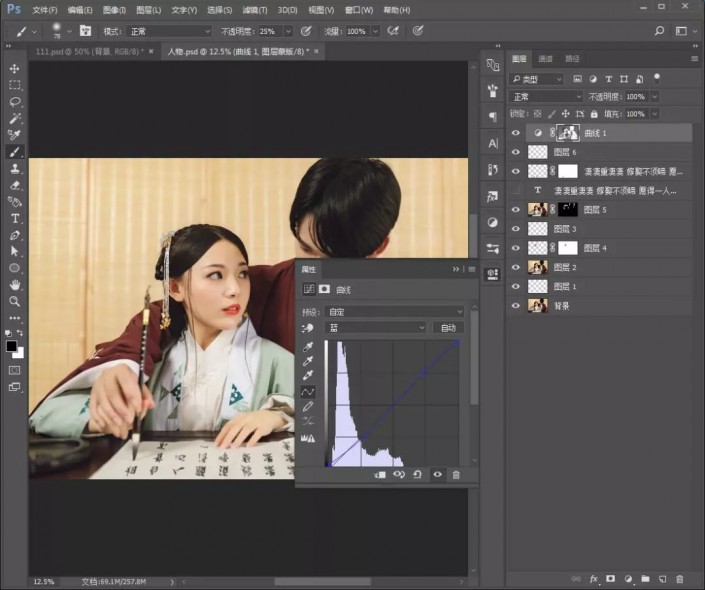Screen dimensions: 705x590
Task: Hide the 图层 3 layer
Action: (516, 229)
